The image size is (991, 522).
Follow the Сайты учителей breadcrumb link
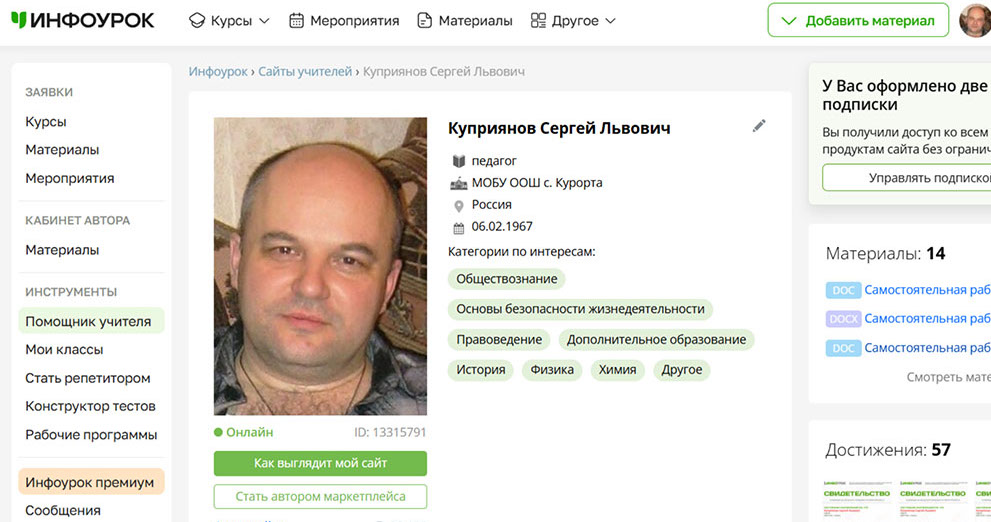click(305, 71)
